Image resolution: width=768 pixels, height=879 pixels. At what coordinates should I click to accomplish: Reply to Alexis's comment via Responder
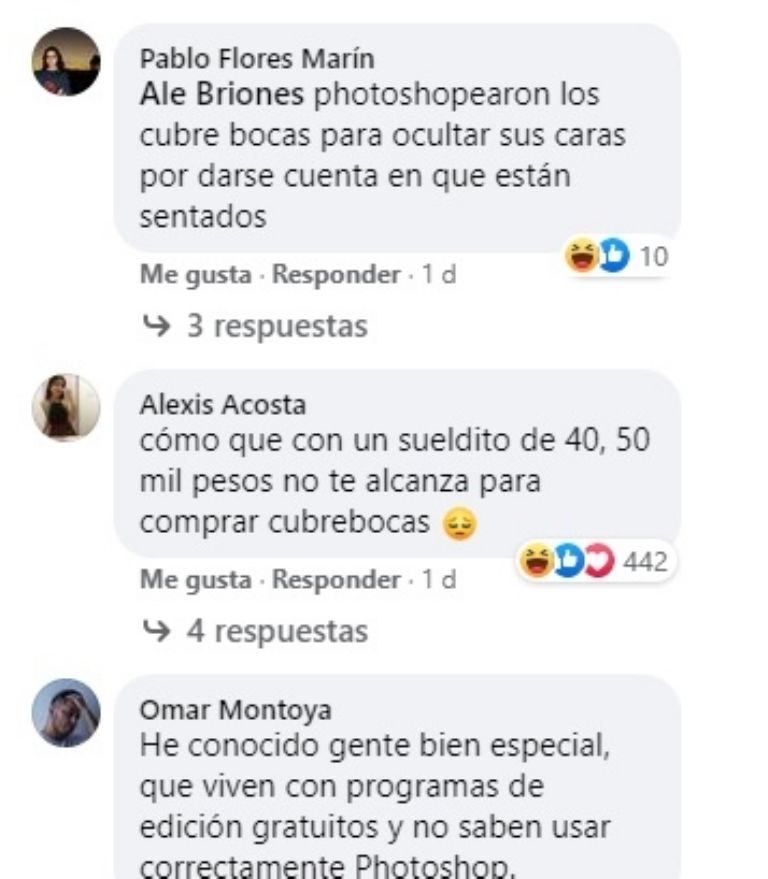(x=336, y=580)
